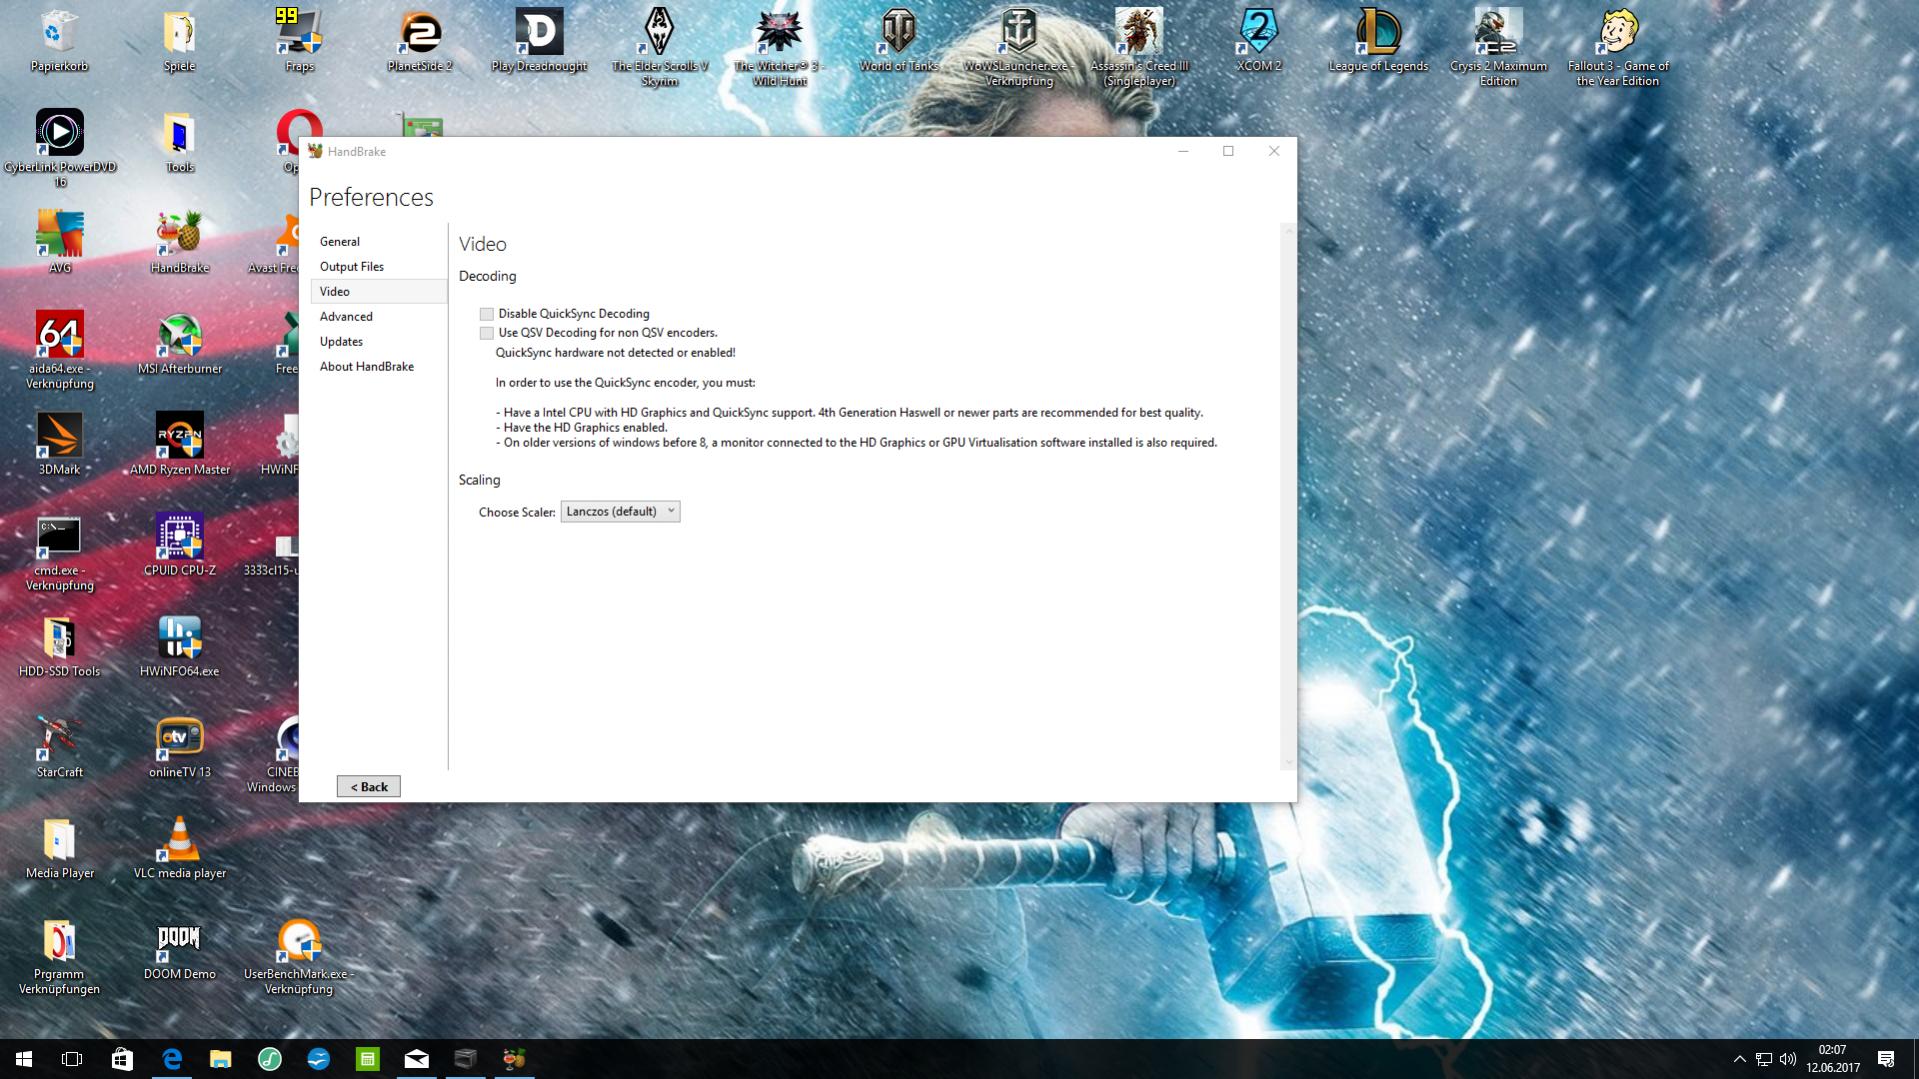Select the PlanetSide 2 desktop shortcut
This screenshot has width=1919, height=1079.
coord(419,42)
